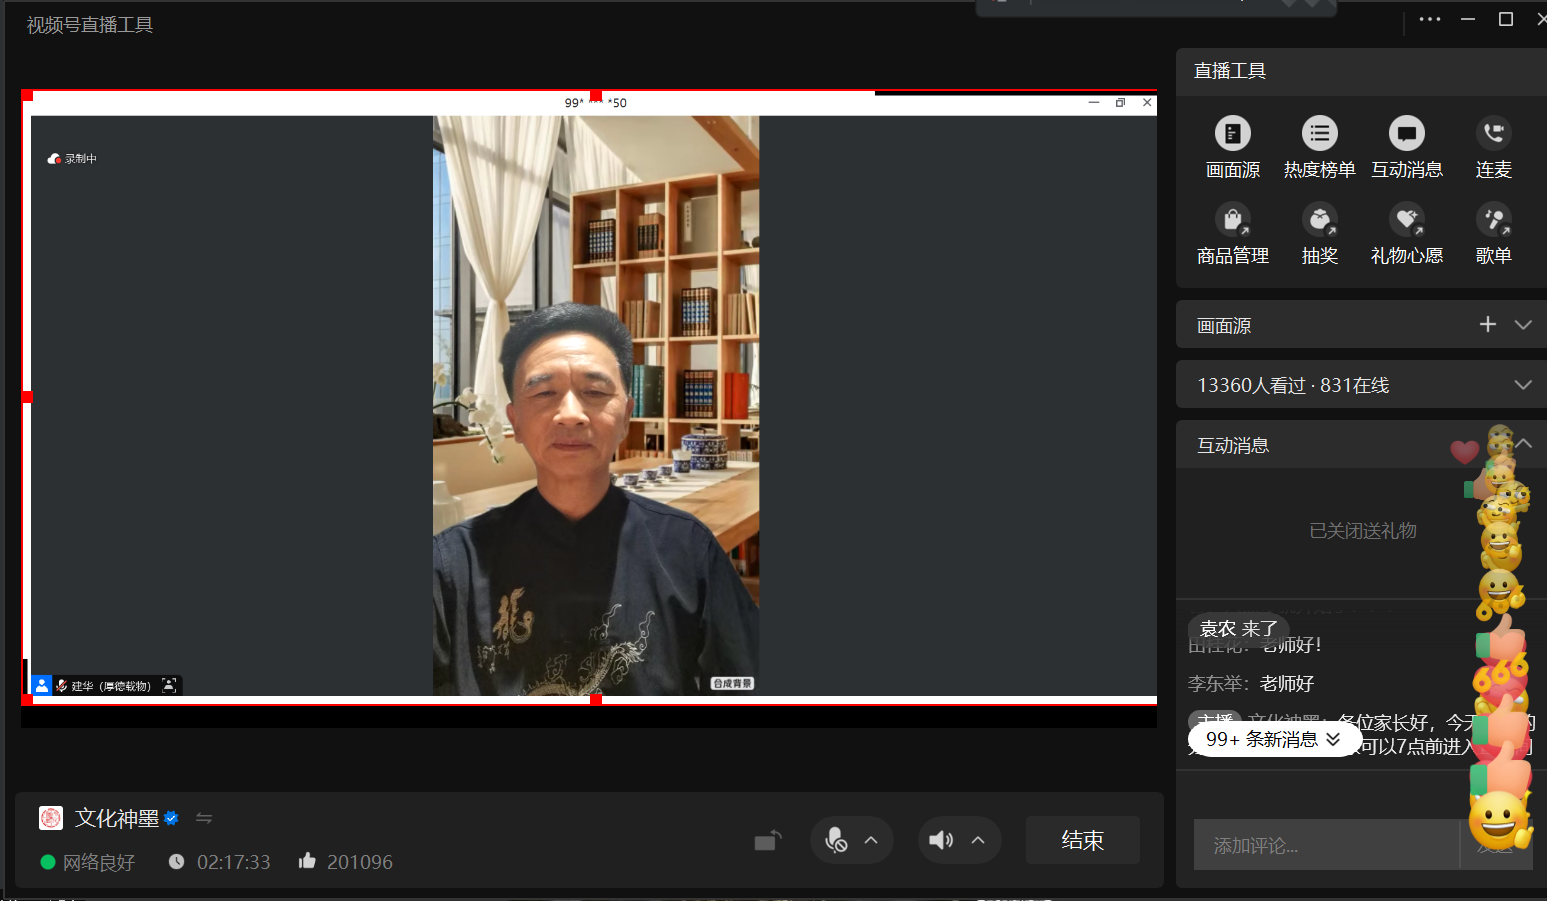Expand the viewers count panel

1522,385
